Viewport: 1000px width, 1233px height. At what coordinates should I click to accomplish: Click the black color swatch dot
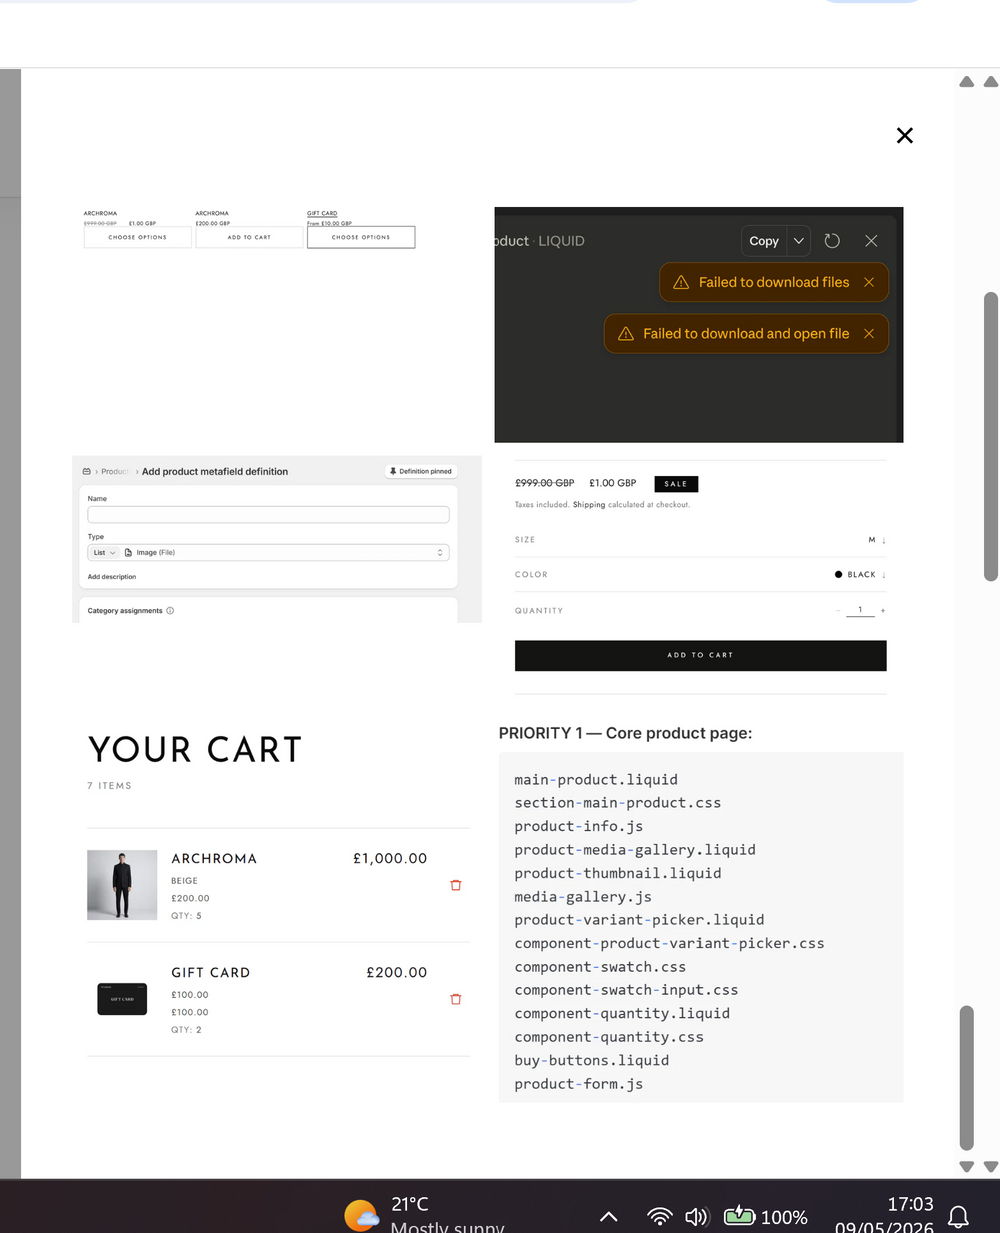pyautogui.click(x=838, y=575)
